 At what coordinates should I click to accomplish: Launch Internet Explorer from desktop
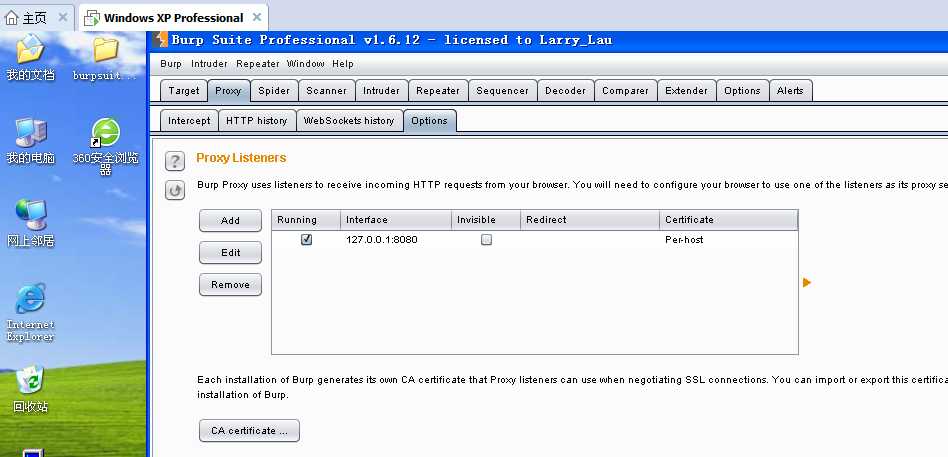(x=30, y=312)
